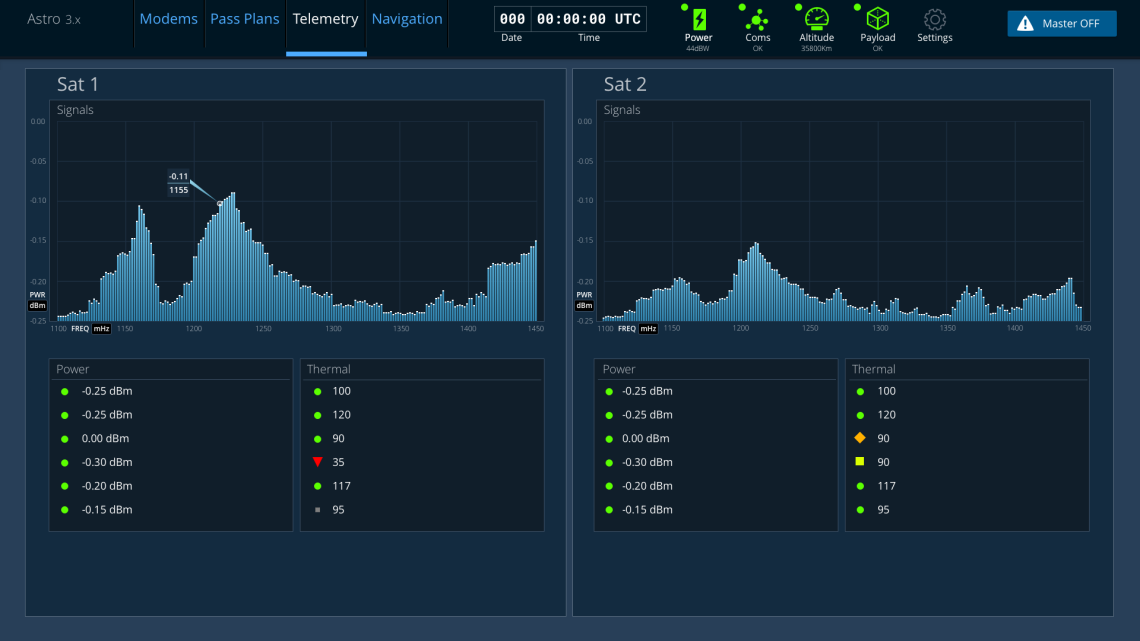This screenshot has width=1140, height=641.
Task: Click the Astro 3.x app title
Action: pyautogui.click(x=54, y=19)
